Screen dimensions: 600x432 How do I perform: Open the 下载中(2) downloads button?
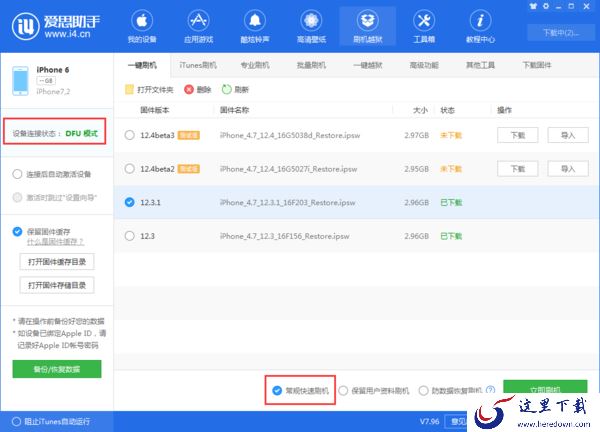[561, 33]
